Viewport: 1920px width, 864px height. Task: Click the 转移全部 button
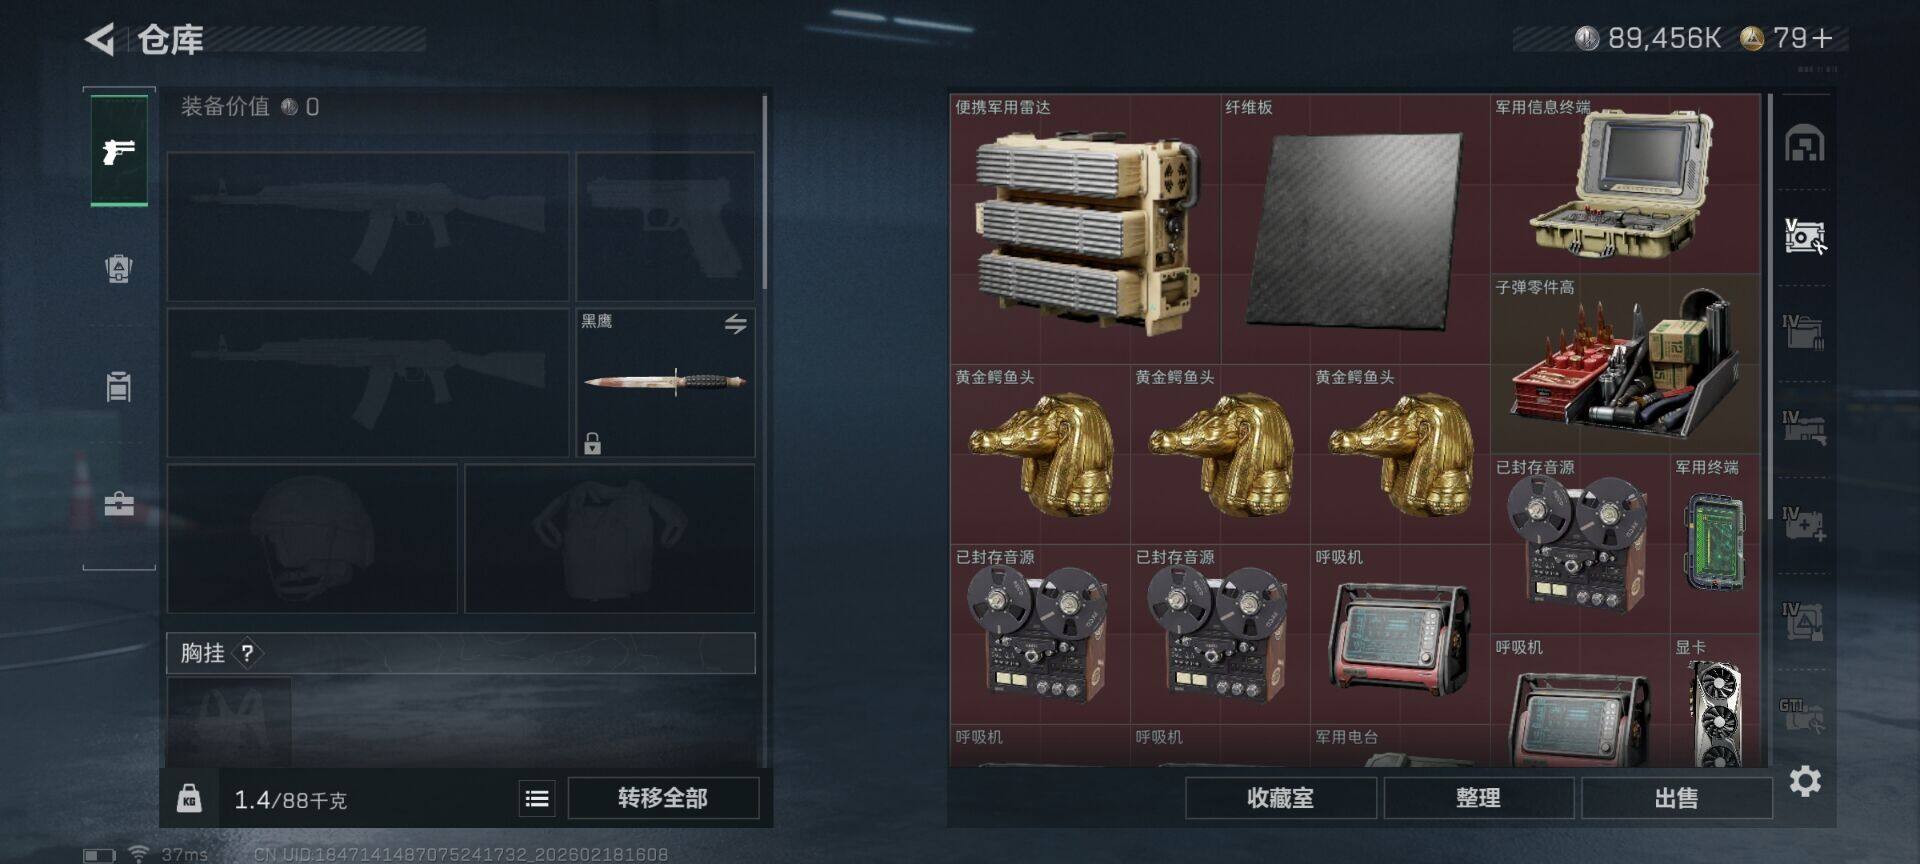tap(662, 798)
